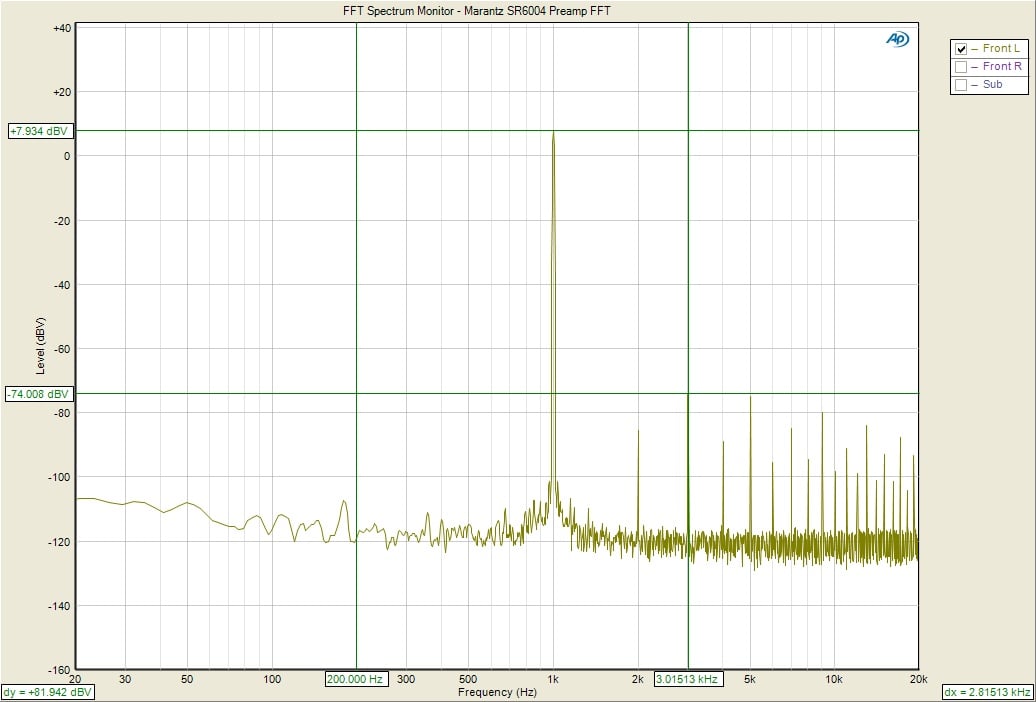
Task: Click the +7.934 dBV cursor value box
Action: [39, 131]
